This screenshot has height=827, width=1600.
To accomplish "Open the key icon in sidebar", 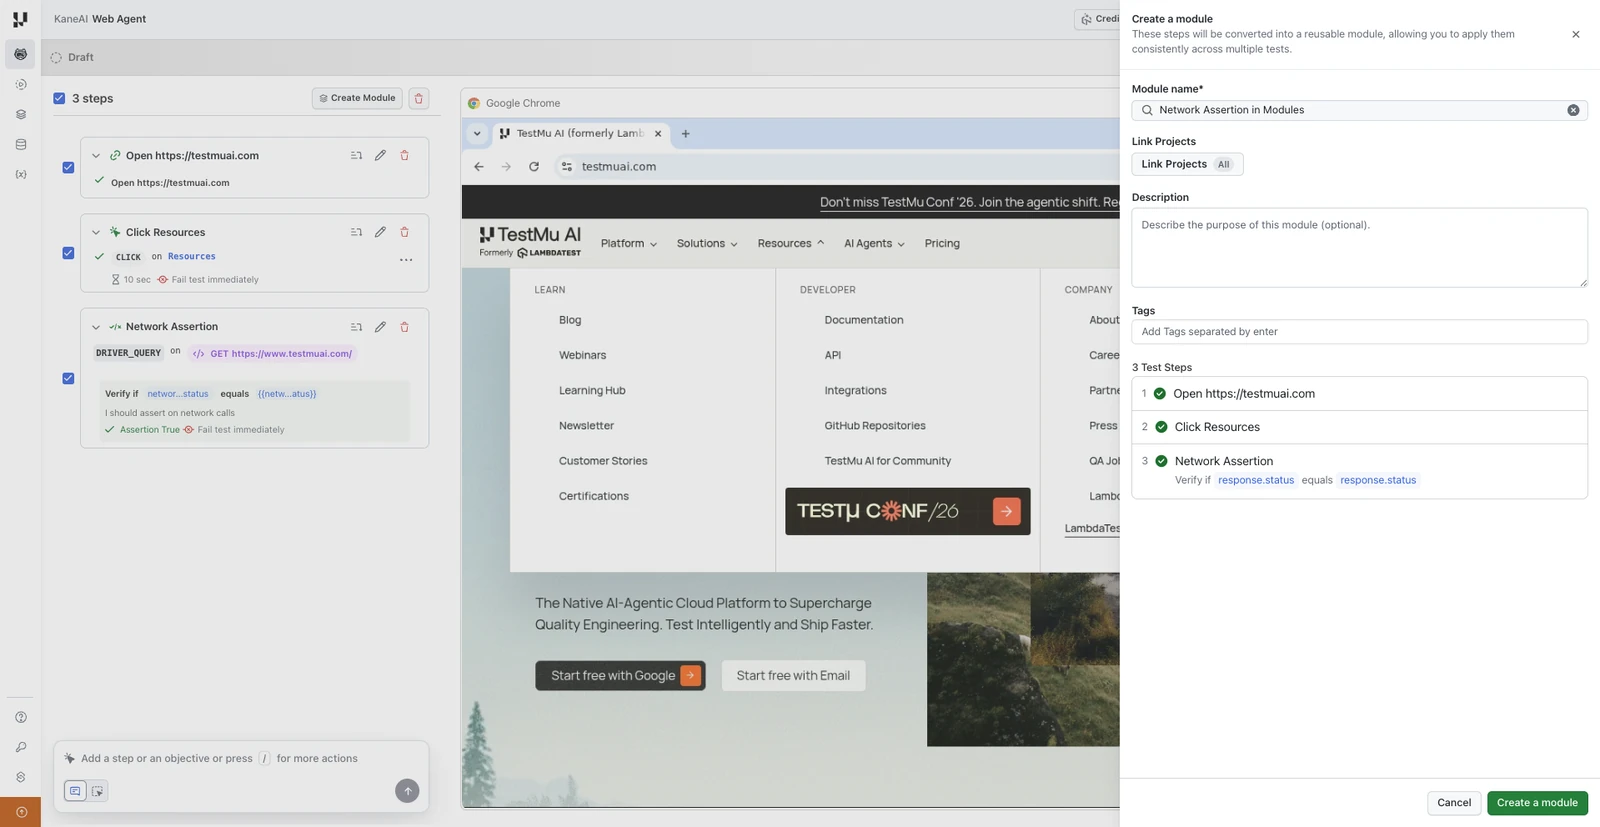I will [x=20, y=747].
